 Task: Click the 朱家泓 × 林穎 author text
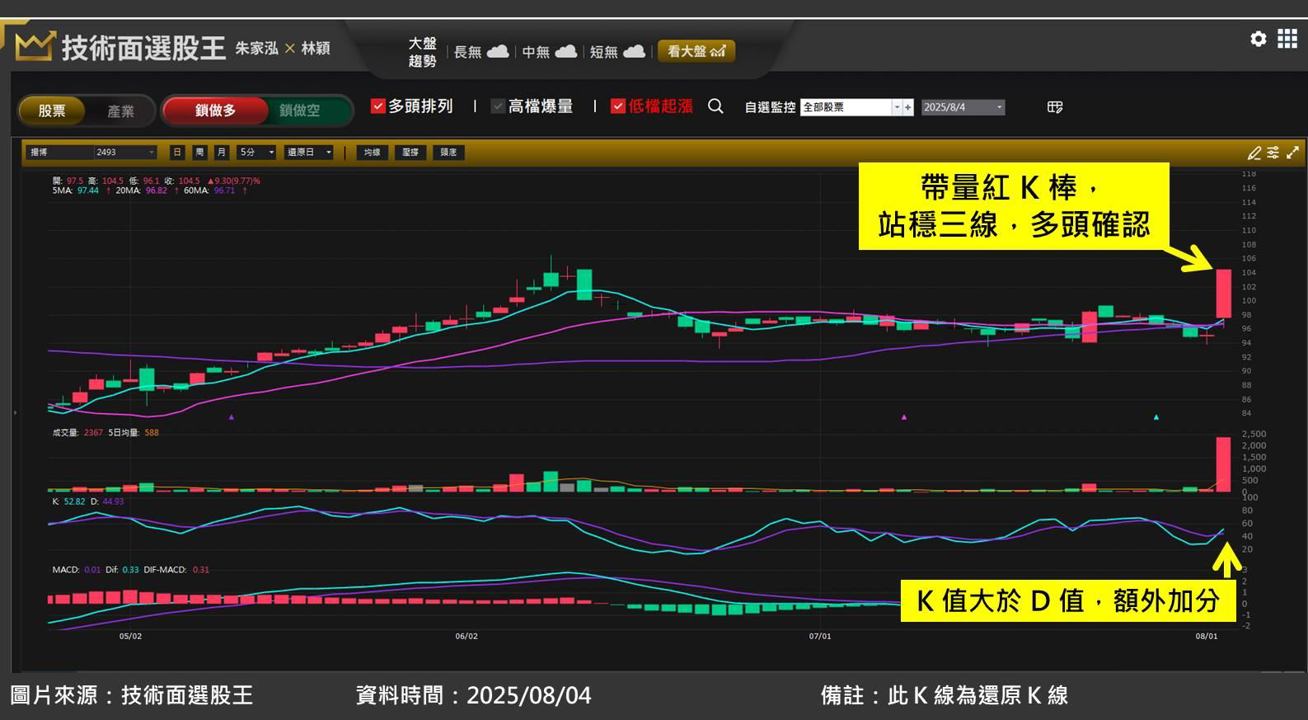pos(283,48)
